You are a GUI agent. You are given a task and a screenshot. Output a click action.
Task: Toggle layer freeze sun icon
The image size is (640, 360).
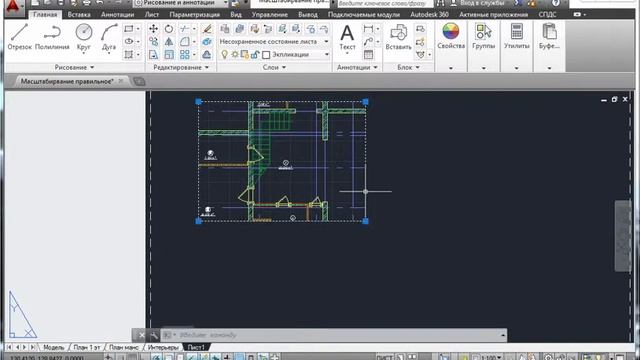[x=235, y=54]
